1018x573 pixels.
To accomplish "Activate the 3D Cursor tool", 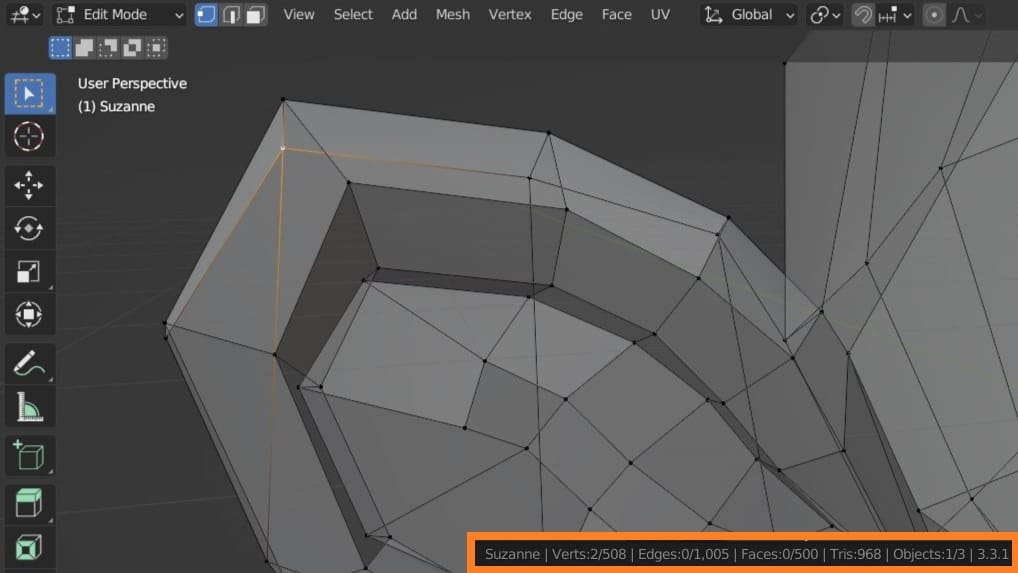I will (29, 136).
